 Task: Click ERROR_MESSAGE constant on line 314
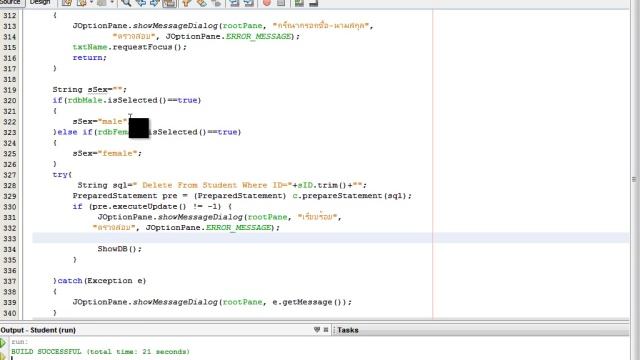(x=258, y=36)
